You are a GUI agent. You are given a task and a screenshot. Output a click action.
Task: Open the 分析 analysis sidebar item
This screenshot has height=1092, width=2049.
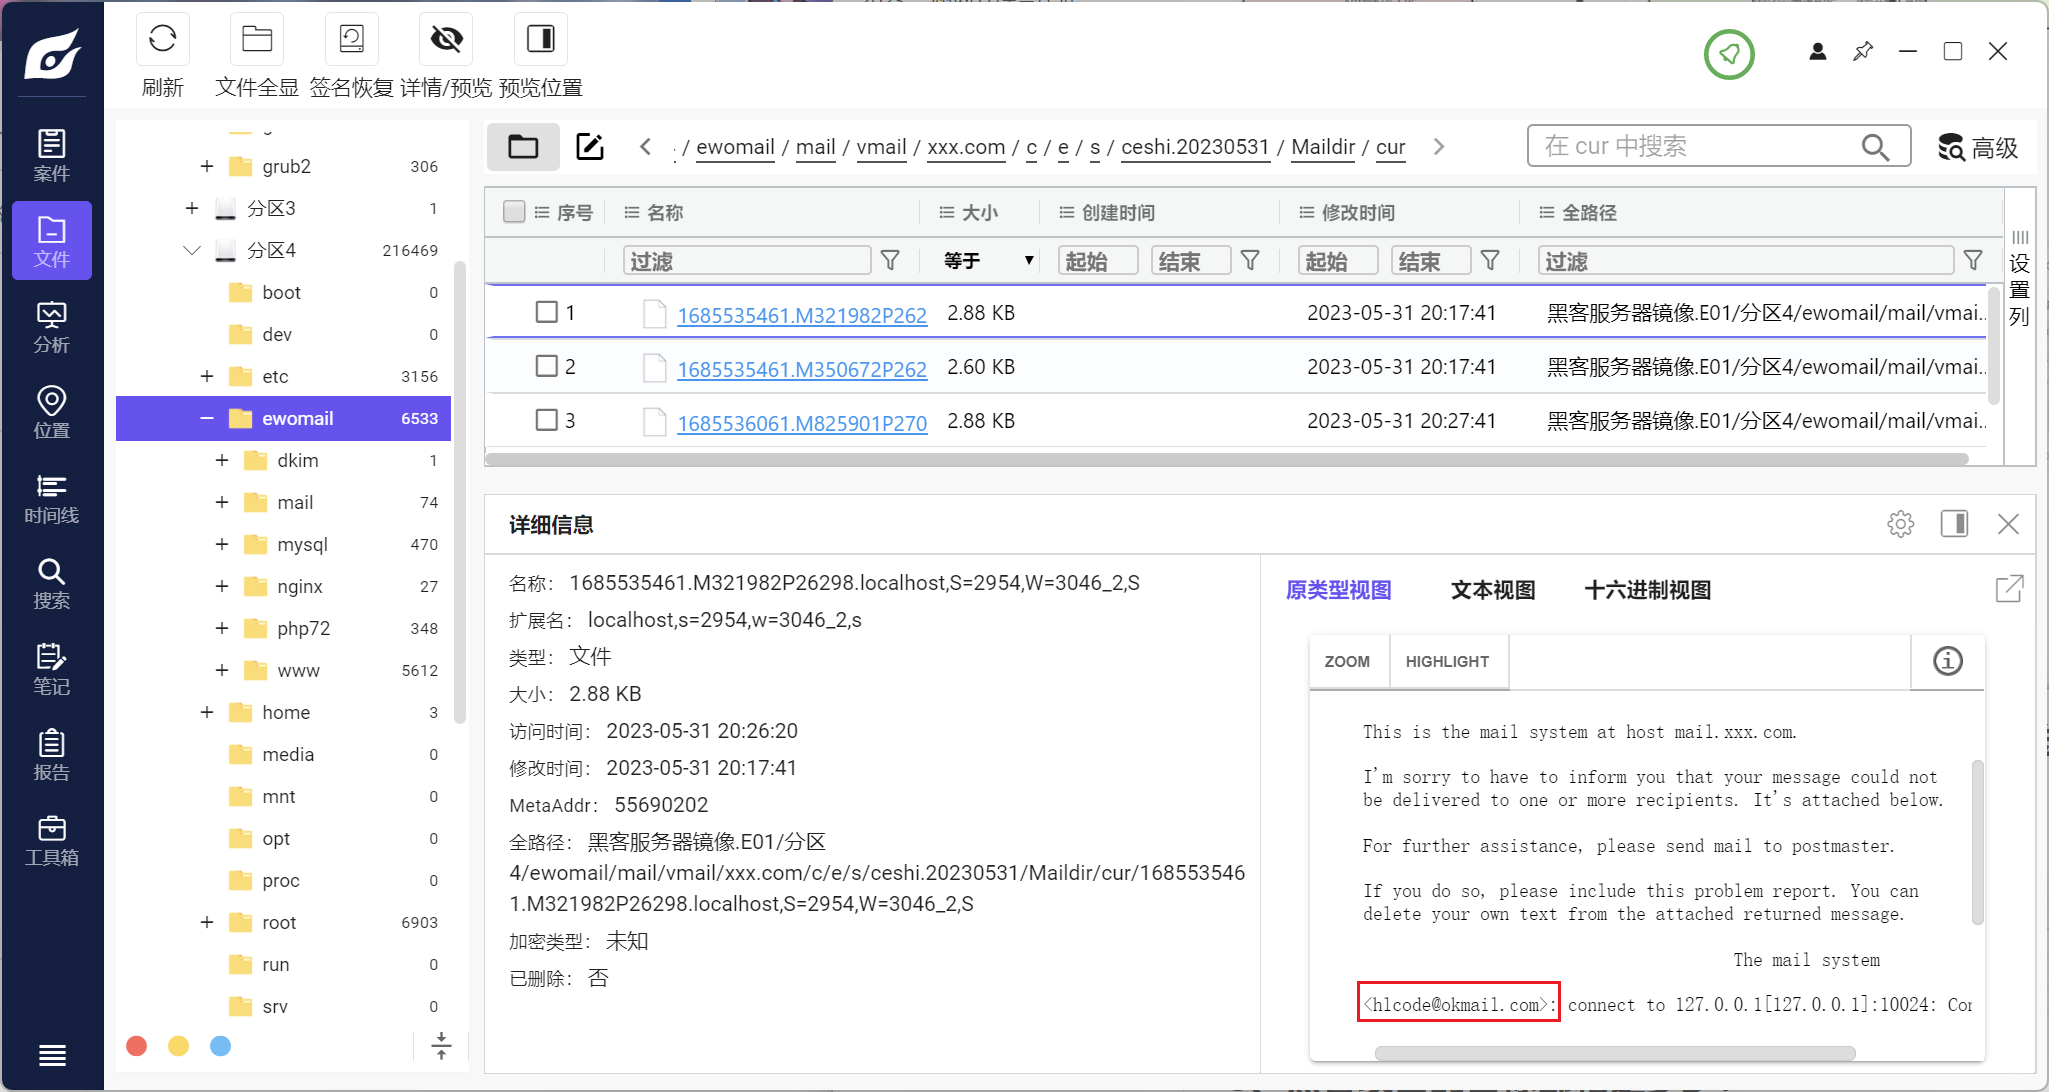pyautogui.click(x=52, y=327)
